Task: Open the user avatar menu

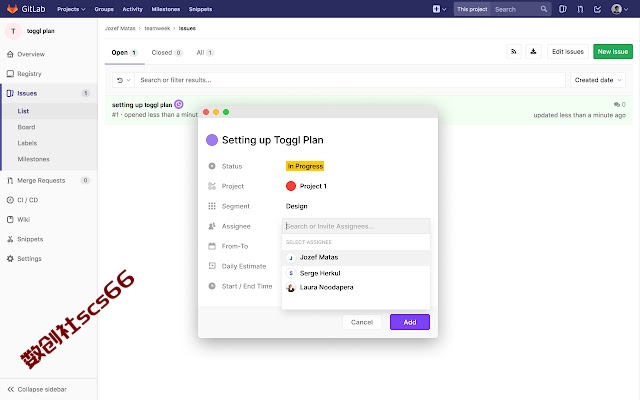Action: [619, 9]
